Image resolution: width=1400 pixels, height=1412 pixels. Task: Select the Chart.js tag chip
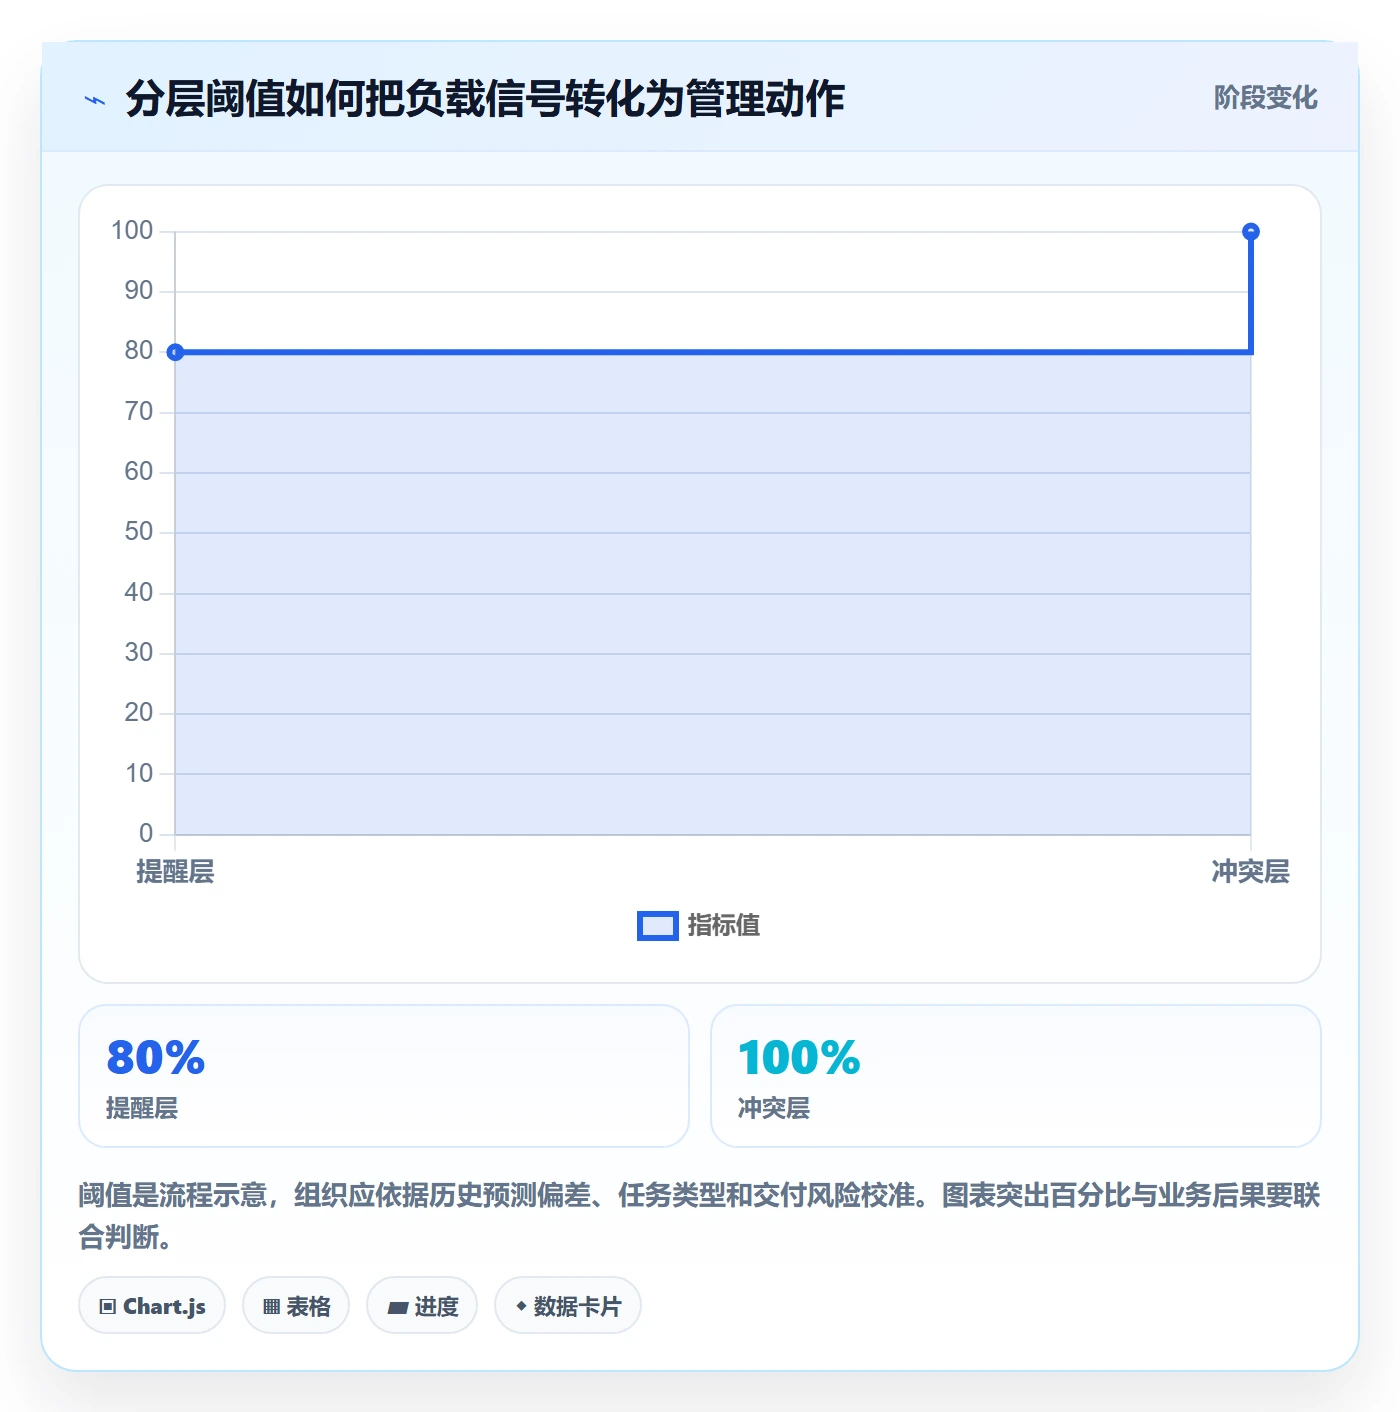[x=152, y=1306]
